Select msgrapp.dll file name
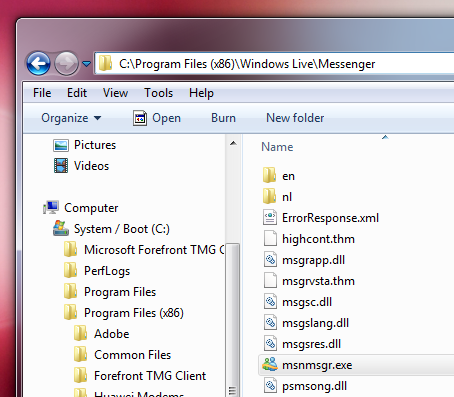This screenshot has height=397, width=454. (313, 260)
